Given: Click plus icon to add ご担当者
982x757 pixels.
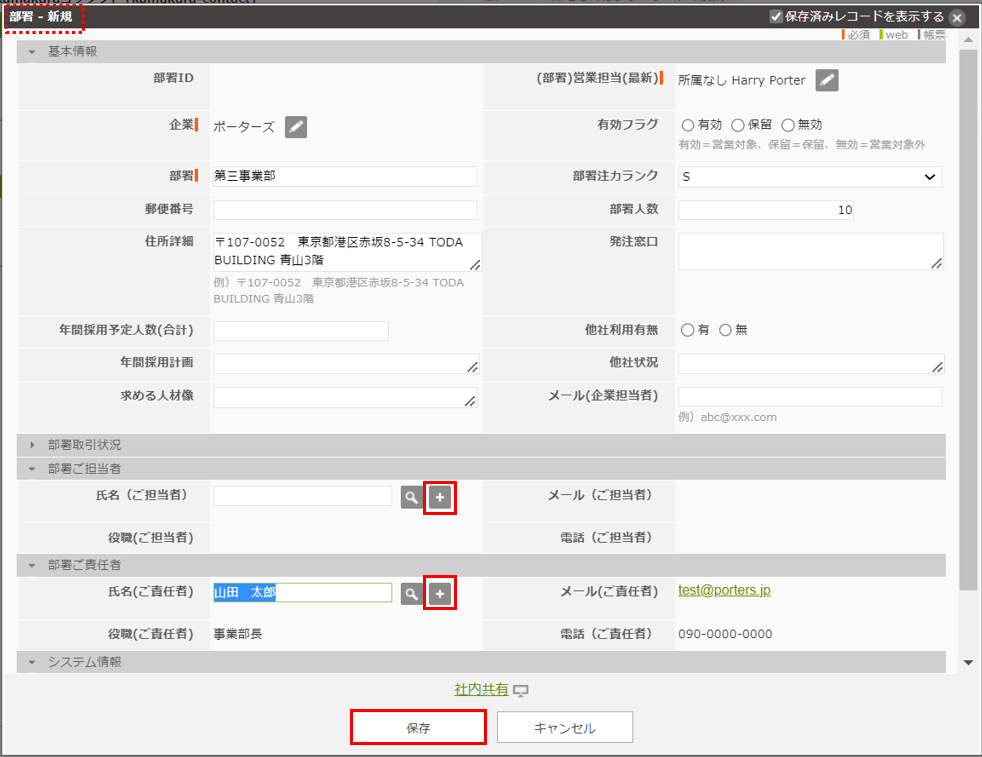Looking at the screenshot, I should click(x=440, y=497).
